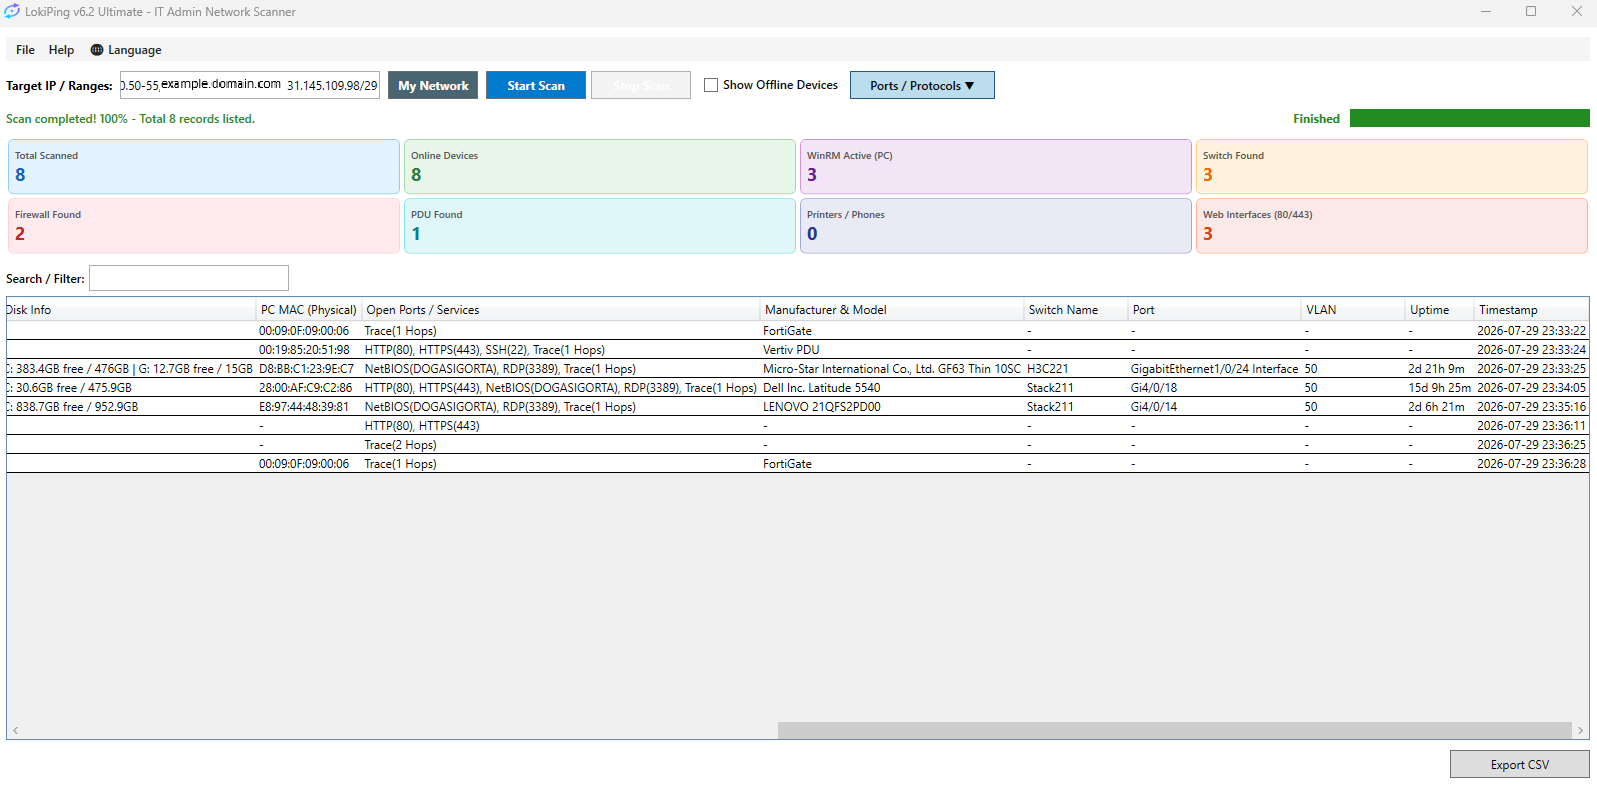This screenshot has height=786, width=1597.
Task: Select the MAC address 00:19:85:20:51:98
Action: pos(305,350)
